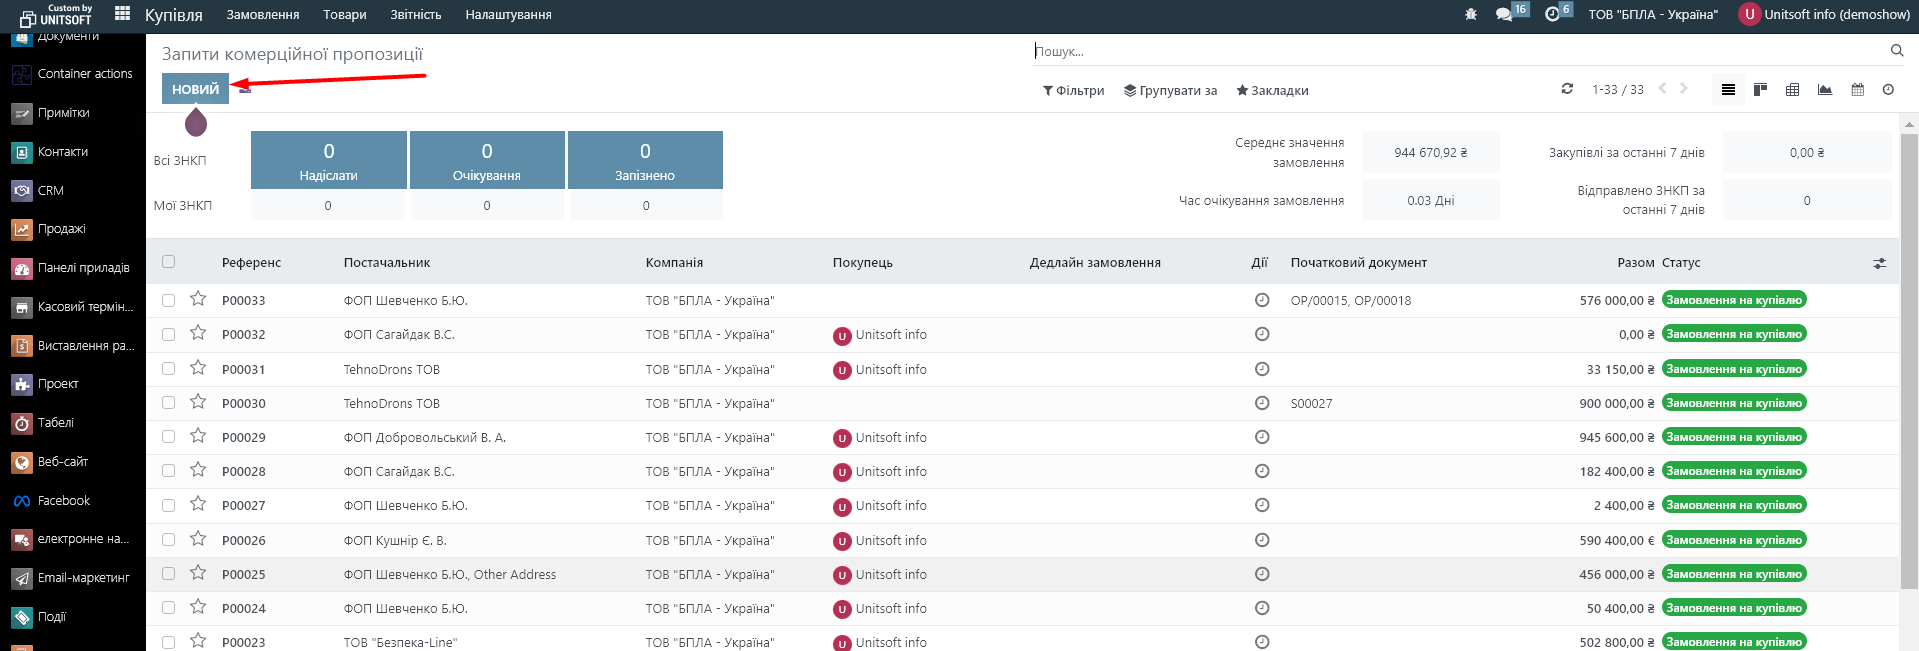This screenshot has width=1919, height=651.
Task: Open user menu Unitsoft info (demoshow)
Action: [x=1825, y=14]
